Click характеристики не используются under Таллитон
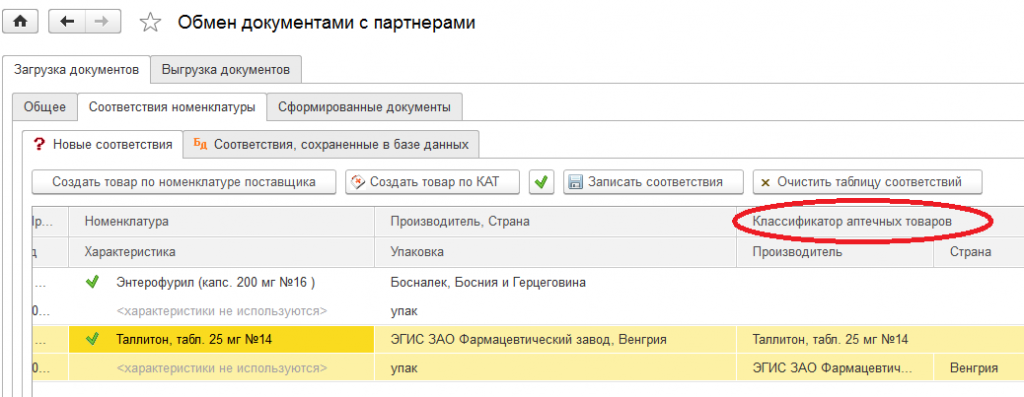1024x397 pixels. click(221, 368)
